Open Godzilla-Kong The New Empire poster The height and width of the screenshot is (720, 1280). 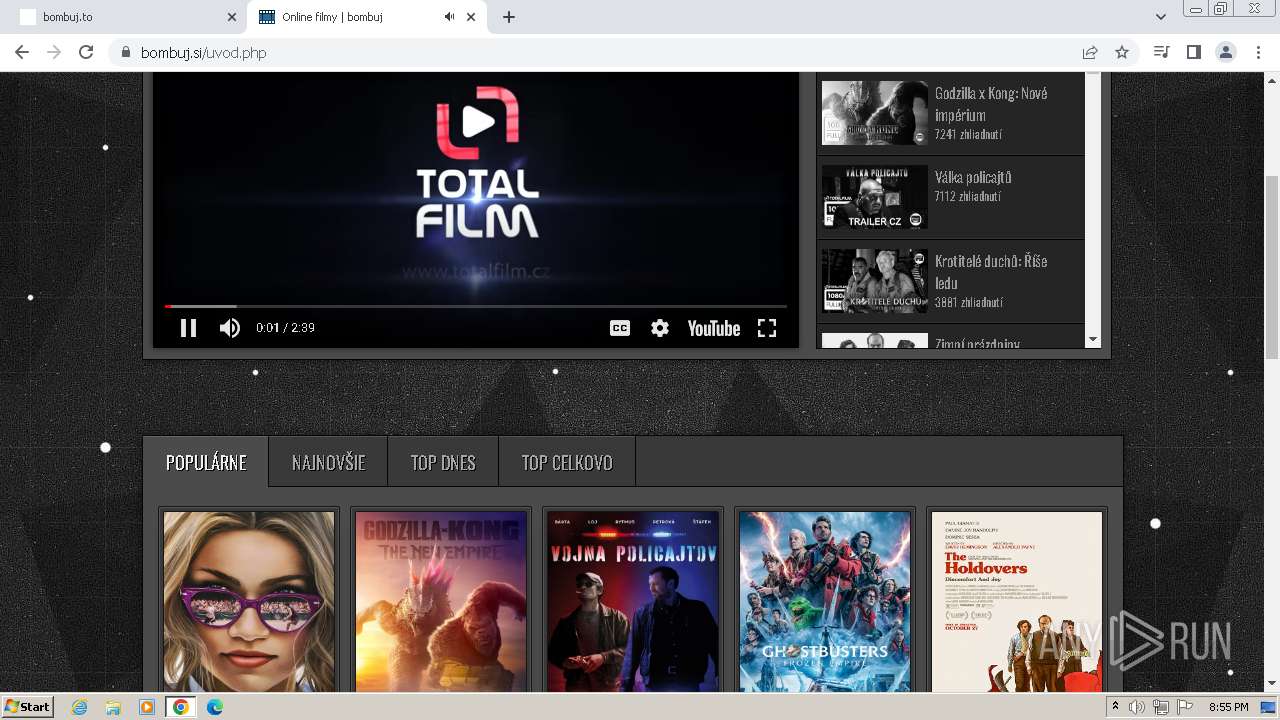(x=441, y=601)
